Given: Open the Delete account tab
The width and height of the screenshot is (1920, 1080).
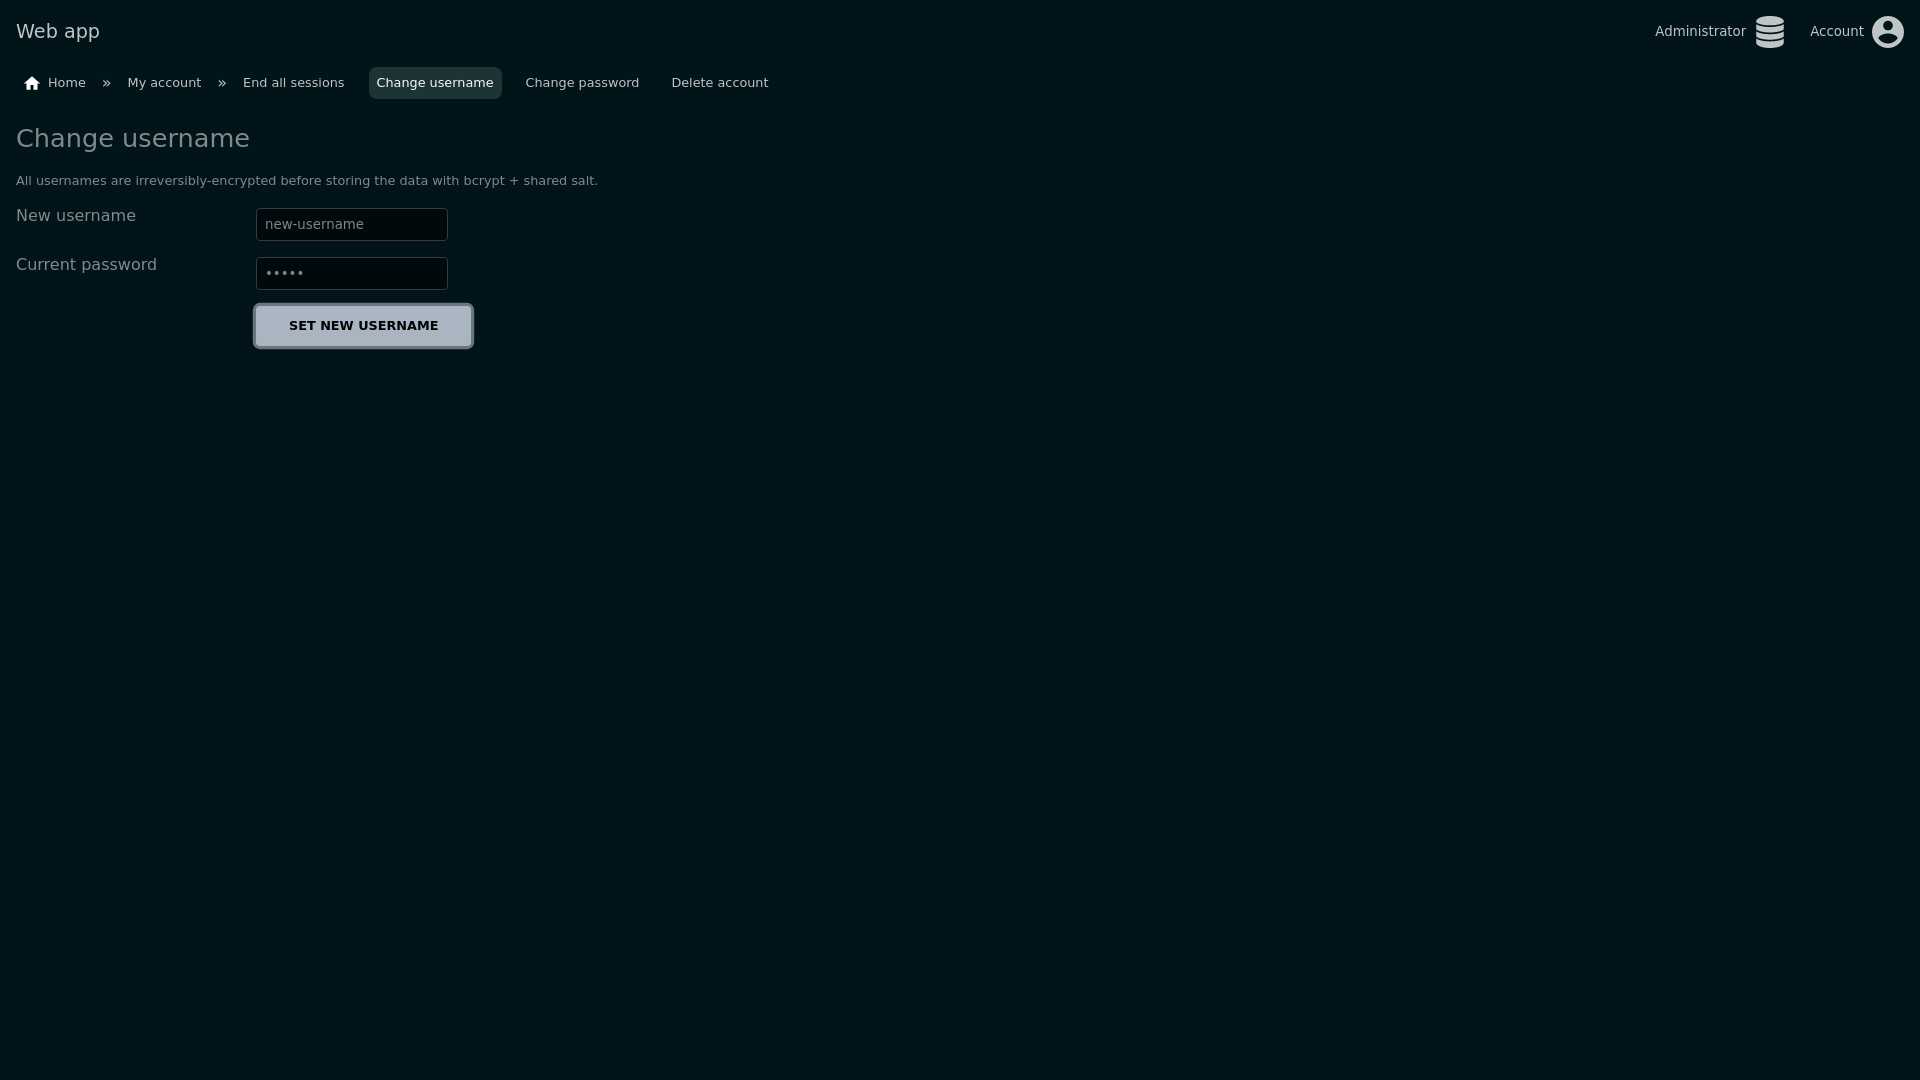Looking at the screenshot, I should (719, 83).
